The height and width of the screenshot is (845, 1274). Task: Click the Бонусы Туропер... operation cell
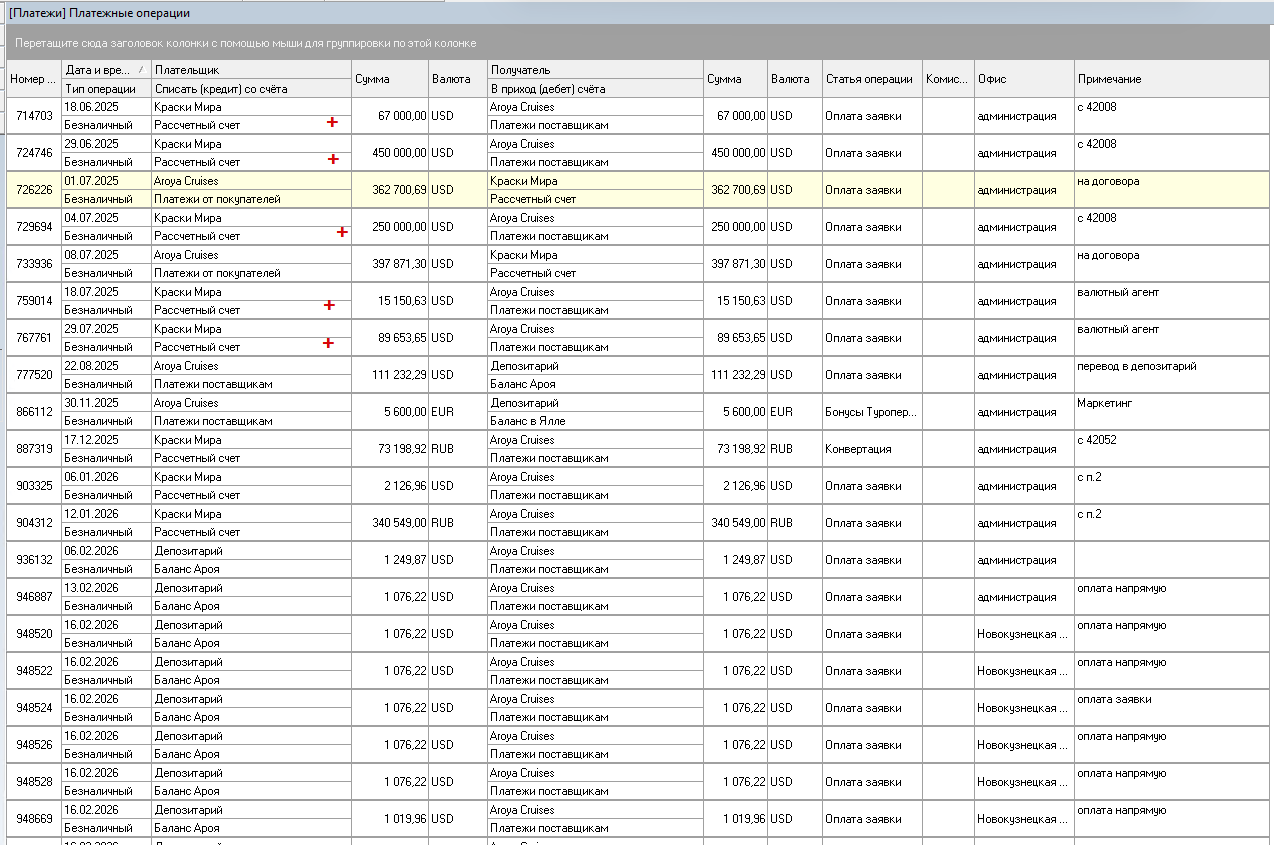point(872,412)
